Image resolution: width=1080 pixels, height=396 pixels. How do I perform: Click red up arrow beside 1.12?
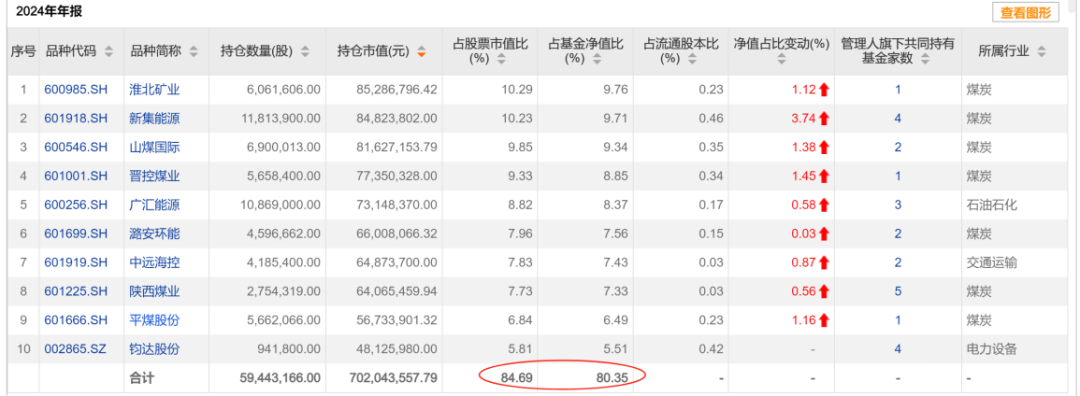click(x=824, y=90)
